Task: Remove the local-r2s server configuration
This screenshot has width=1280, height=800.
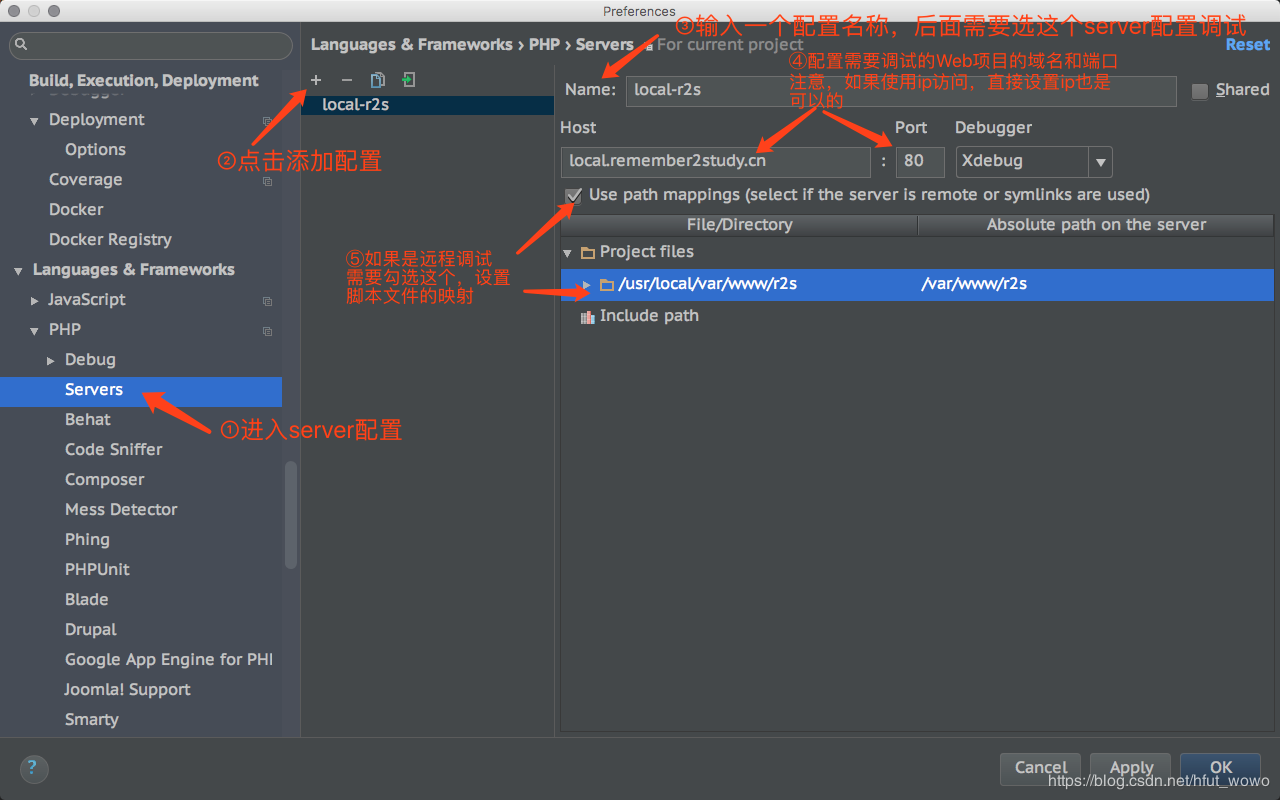Action: coord(345,79)
